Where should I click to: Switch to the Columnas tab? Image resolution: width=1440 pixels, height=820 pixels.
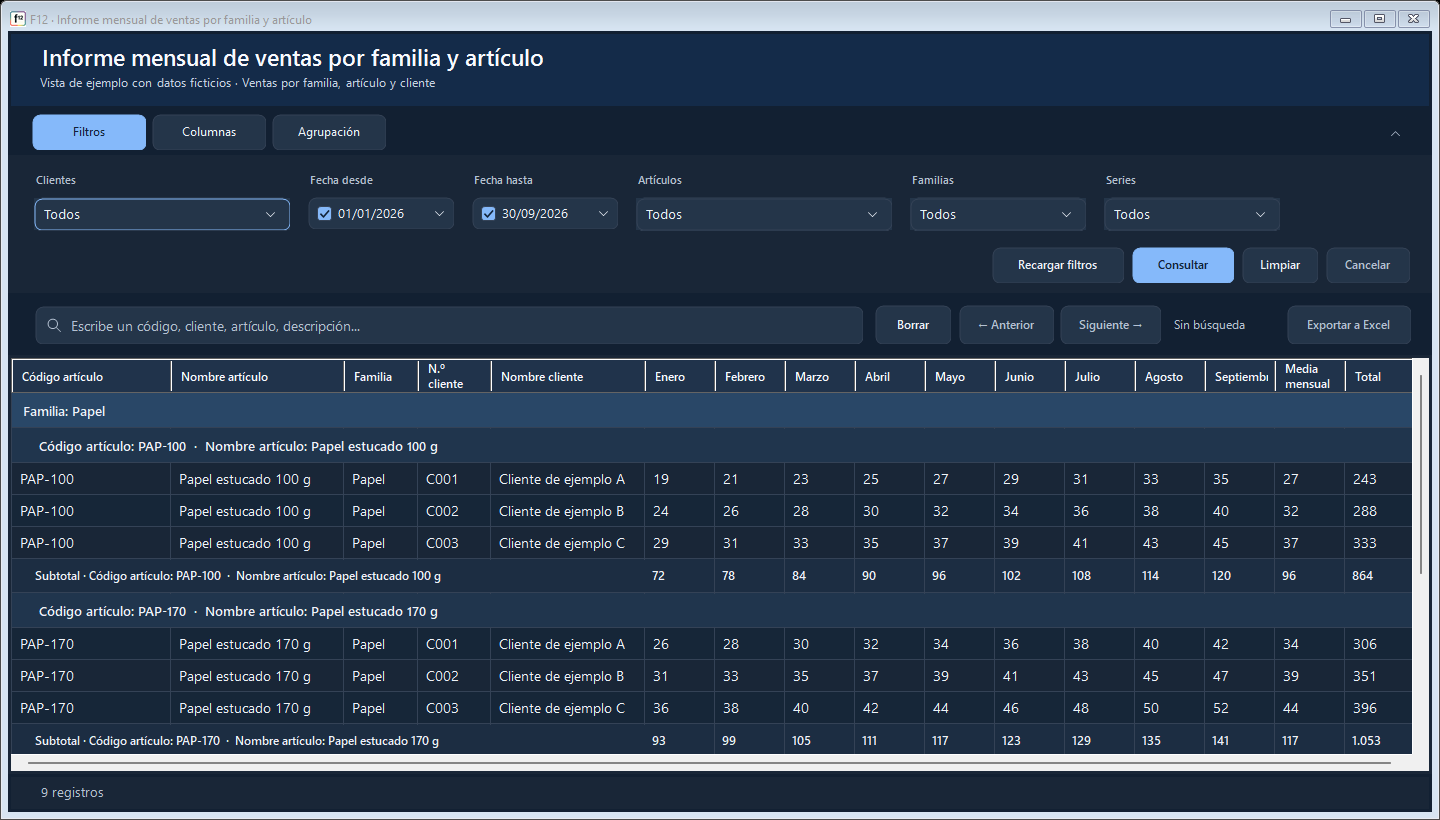[x=209, y=132]
